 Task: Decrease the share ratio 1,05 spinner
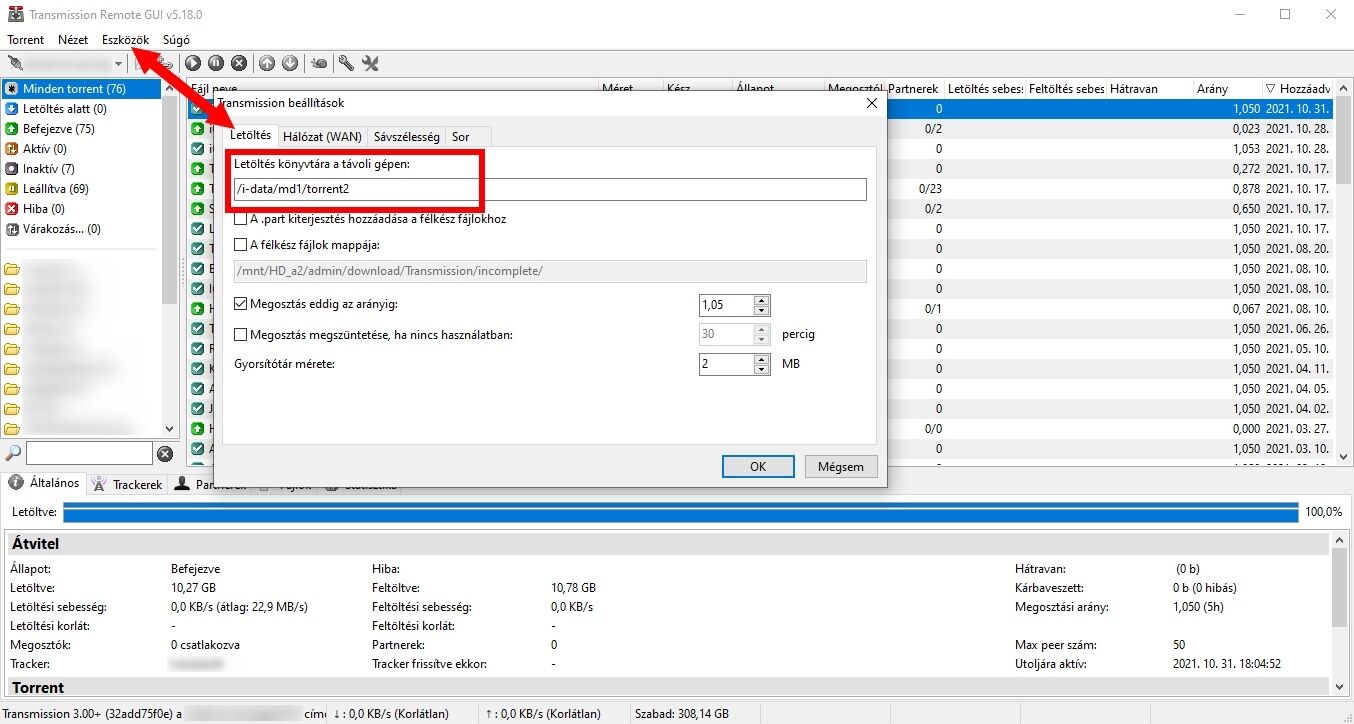coord(762,311)
